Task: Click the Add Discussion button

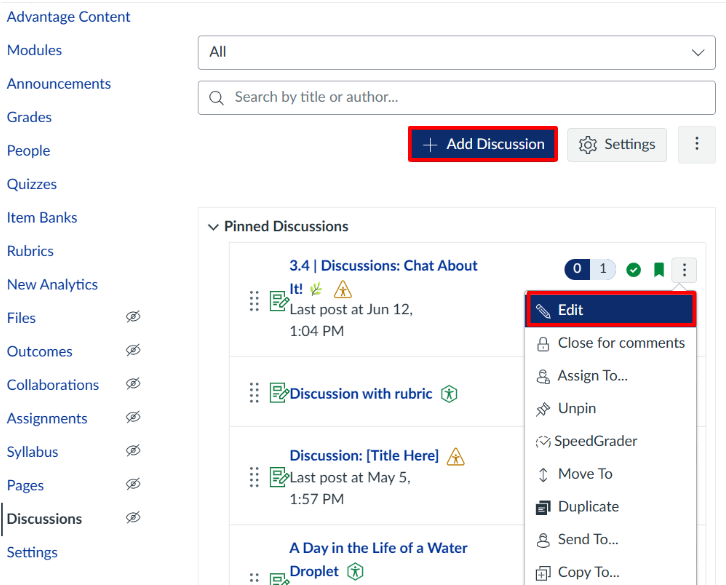Action: (483, 144)
